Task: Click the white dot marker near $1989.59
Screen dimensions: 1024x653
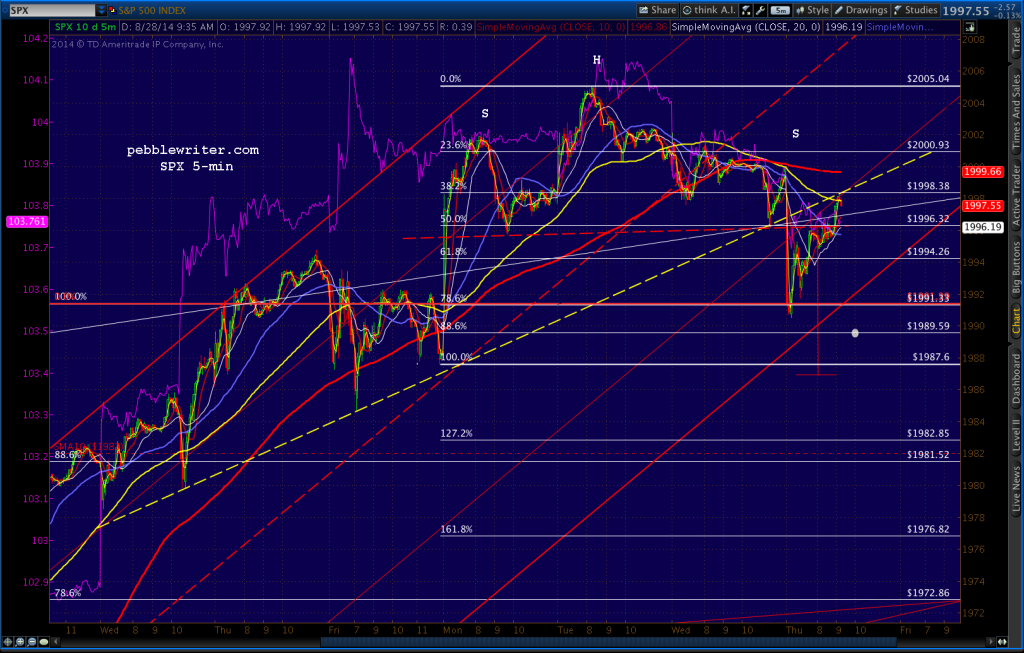Action: 855,333
